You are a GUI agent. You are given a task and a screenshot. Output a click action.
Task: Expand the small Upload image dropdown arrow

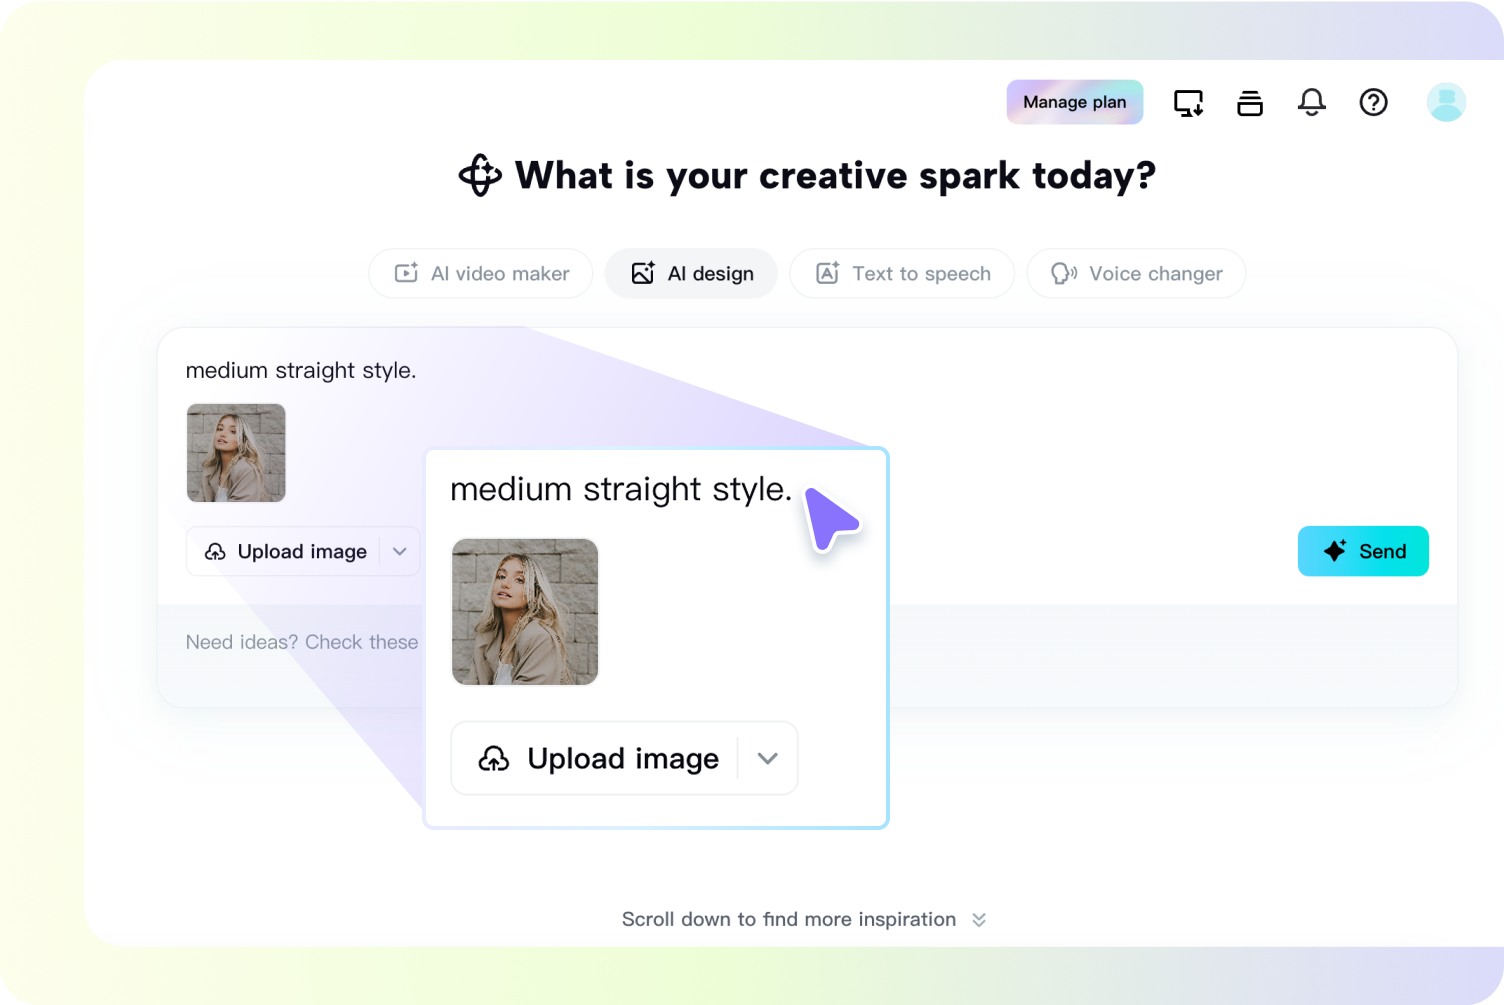(400, 552)
